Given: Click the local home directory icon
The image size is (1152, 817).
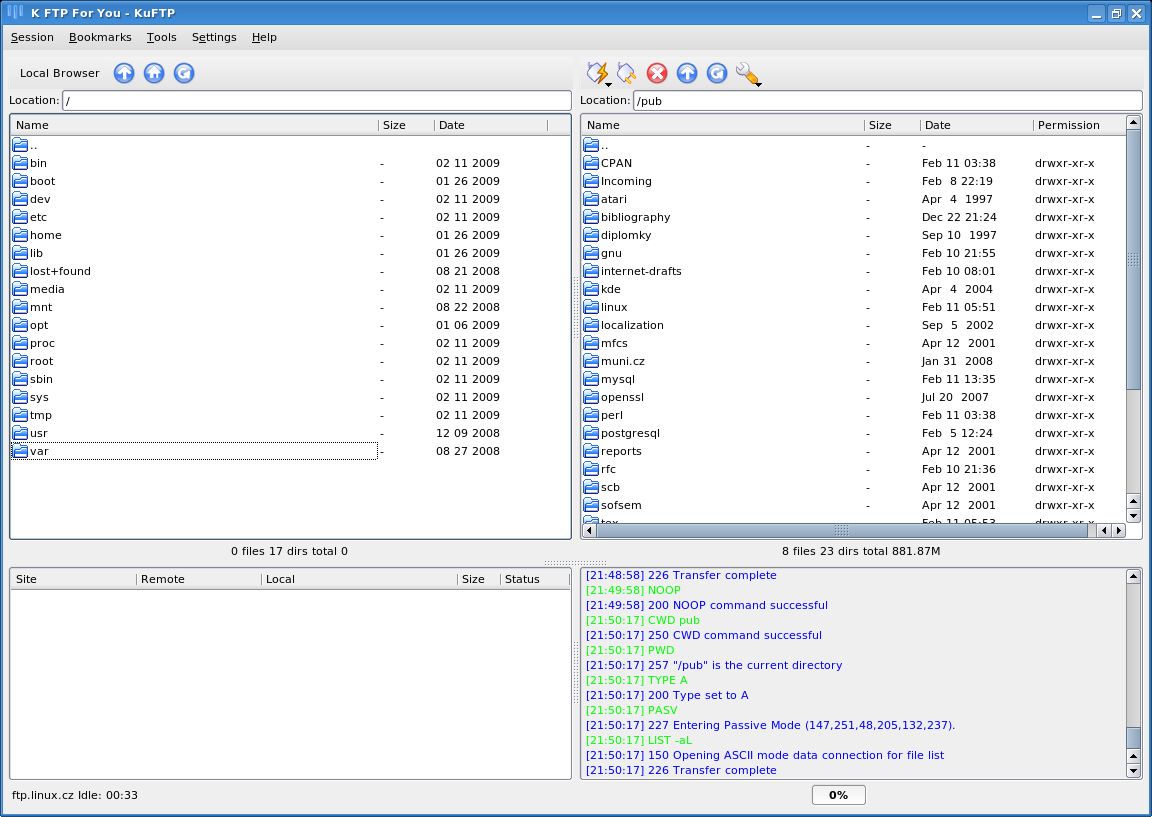Looking at the screenshot, I should coord(154,73).
